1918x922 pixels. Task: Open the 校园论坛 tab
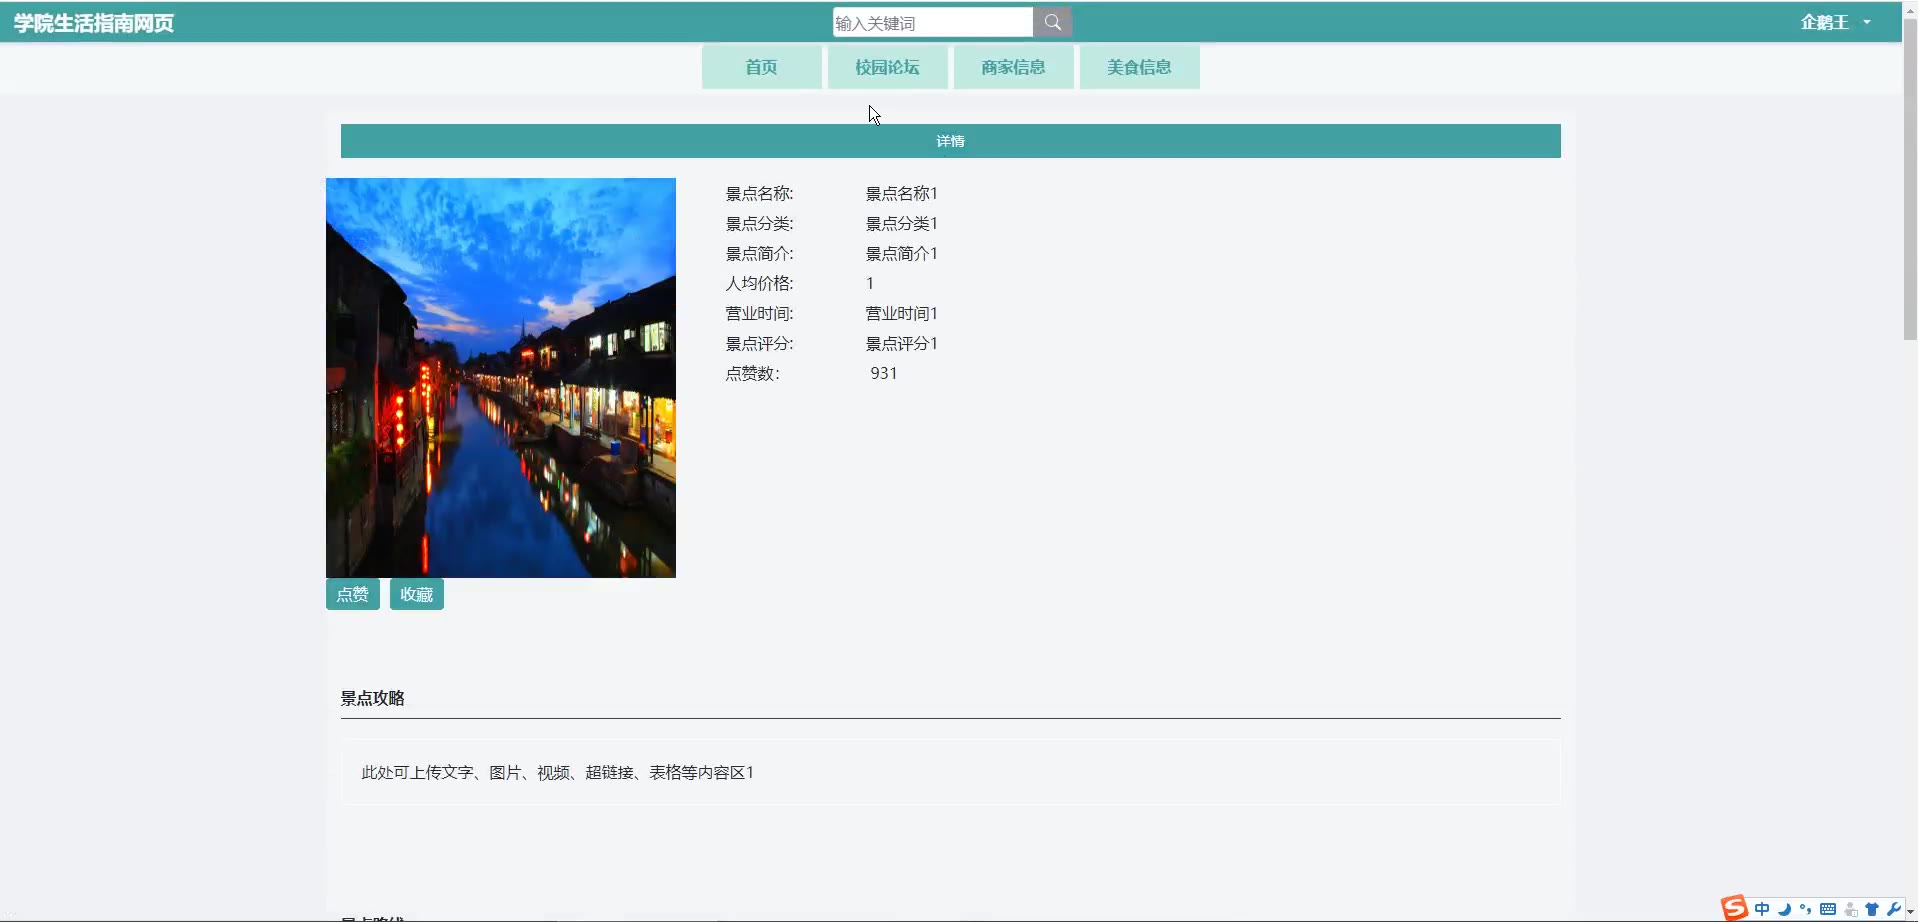(x=887, y=67)
